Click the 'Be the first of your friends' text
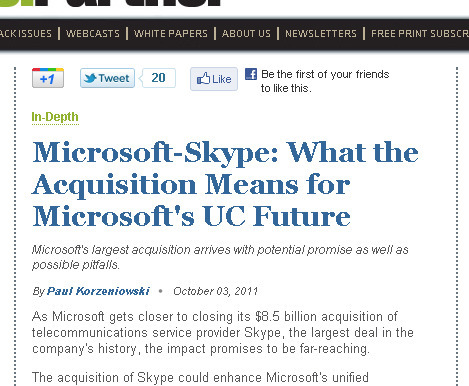The image size is (469, 386). pyautogui.click(x=325, y=81)
